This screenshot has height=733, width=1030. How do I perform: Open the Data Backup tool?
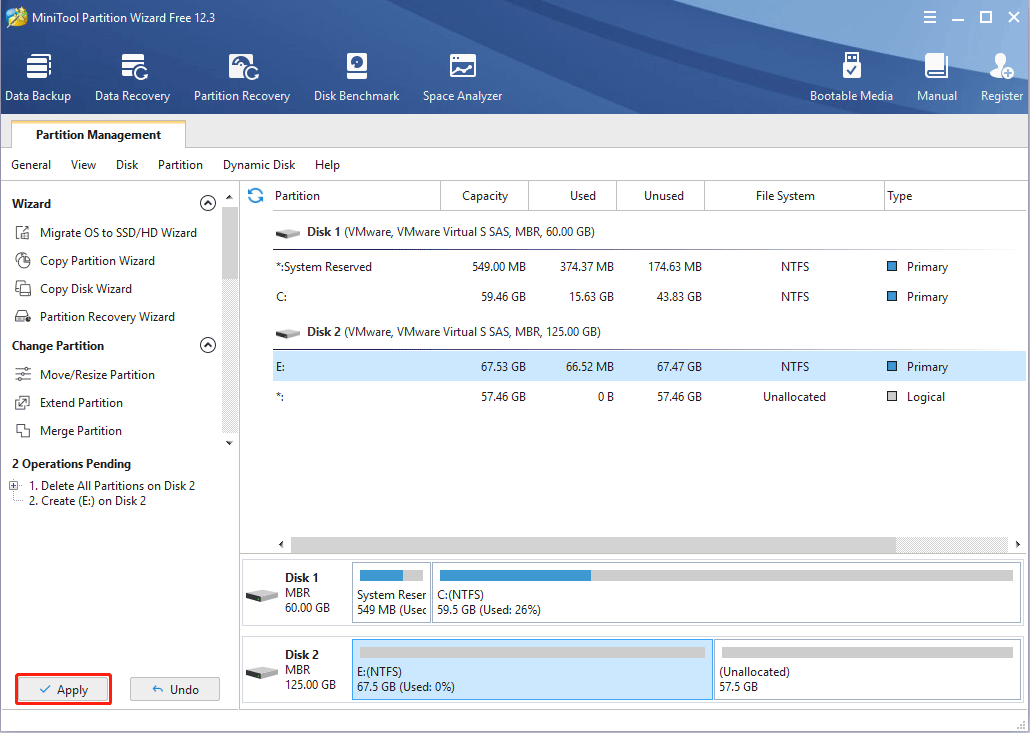(38, 75)
